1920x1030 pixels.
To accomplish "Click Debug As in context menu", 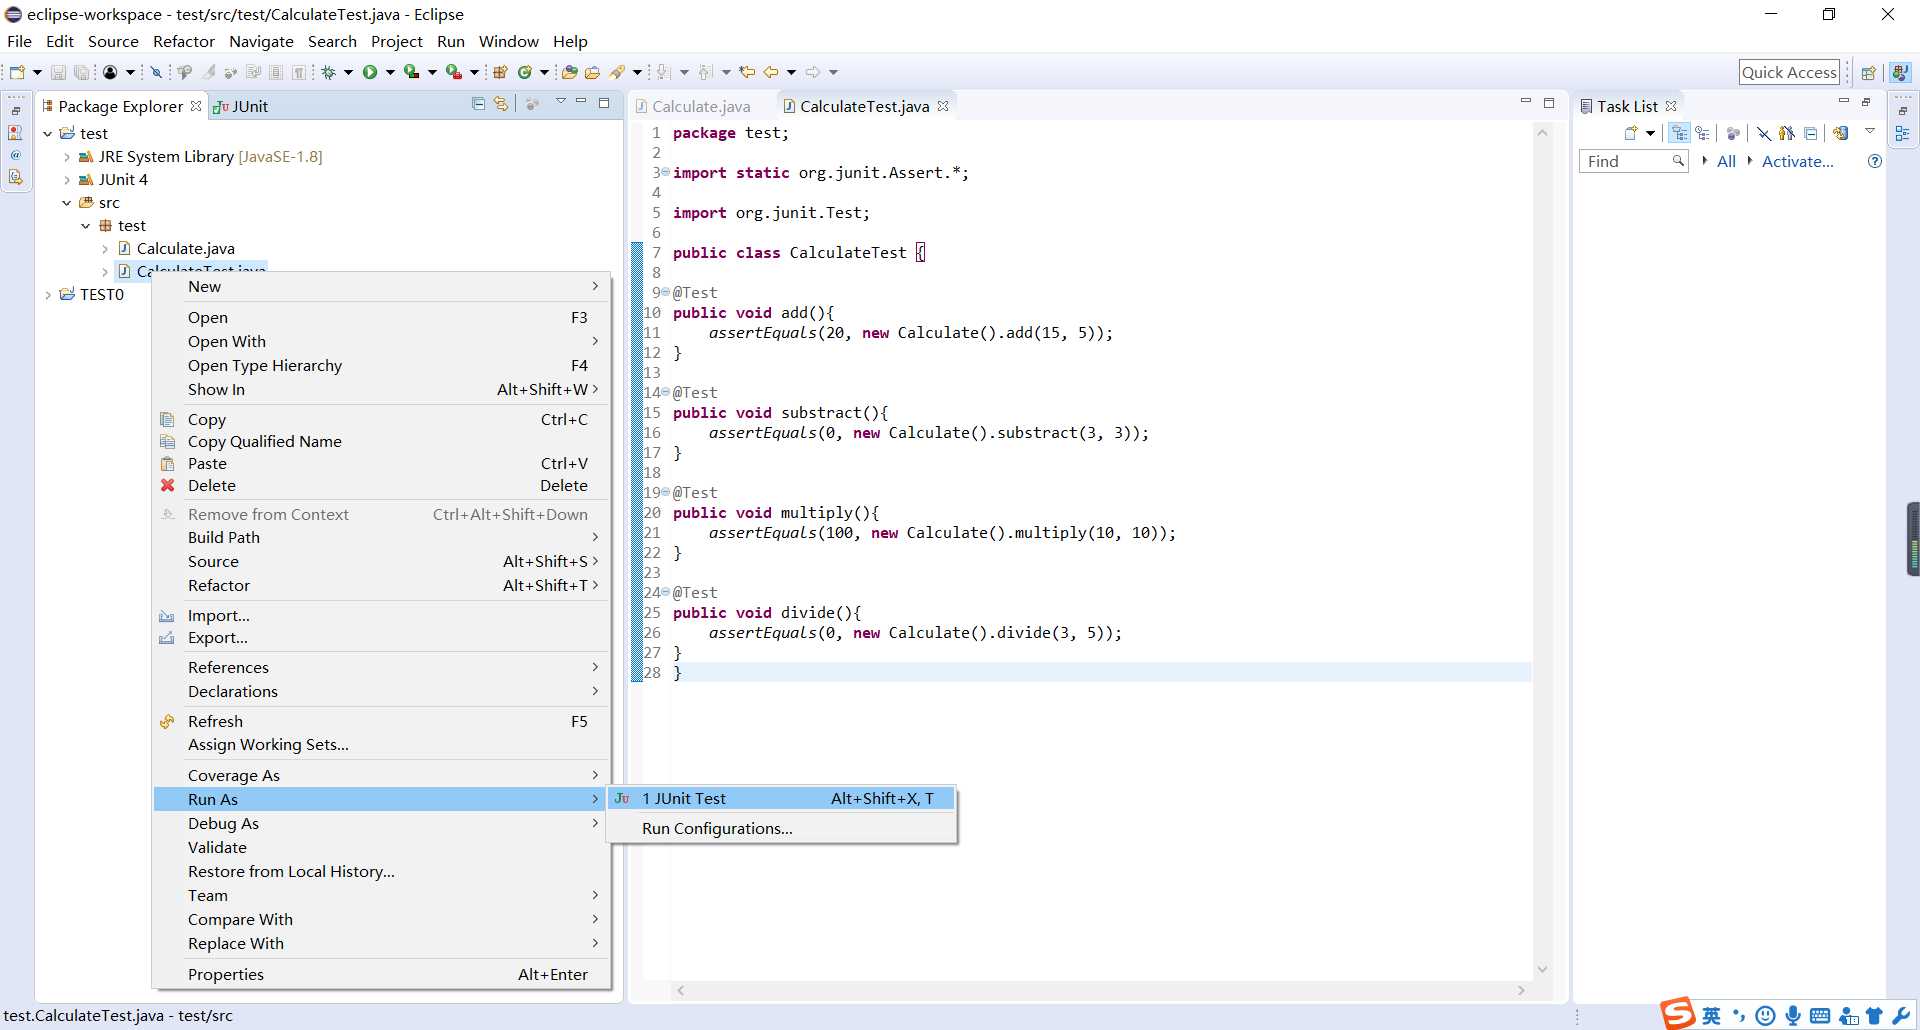I will (381, 823).
